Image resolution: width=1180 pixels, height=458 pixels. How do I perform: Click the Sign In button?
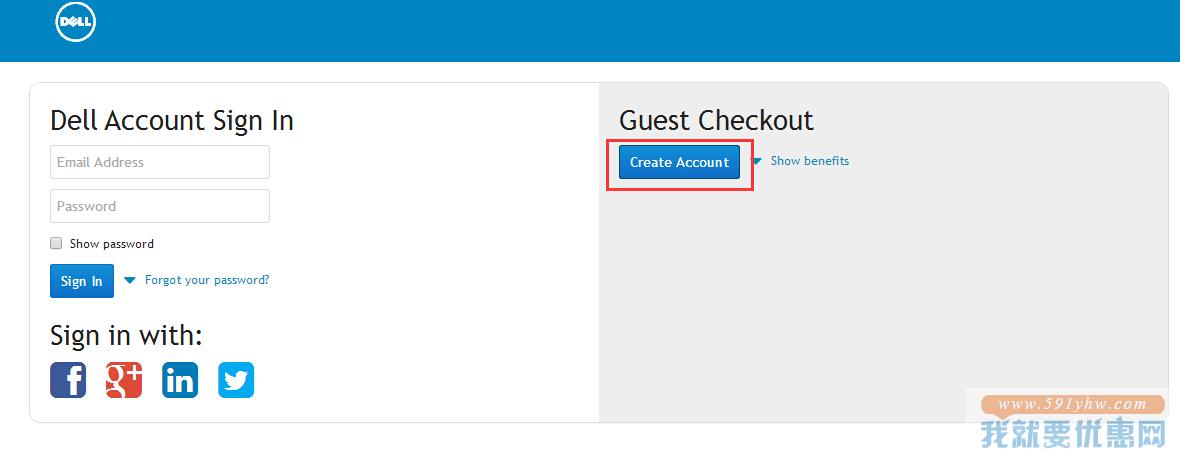(x=81, y=281)
